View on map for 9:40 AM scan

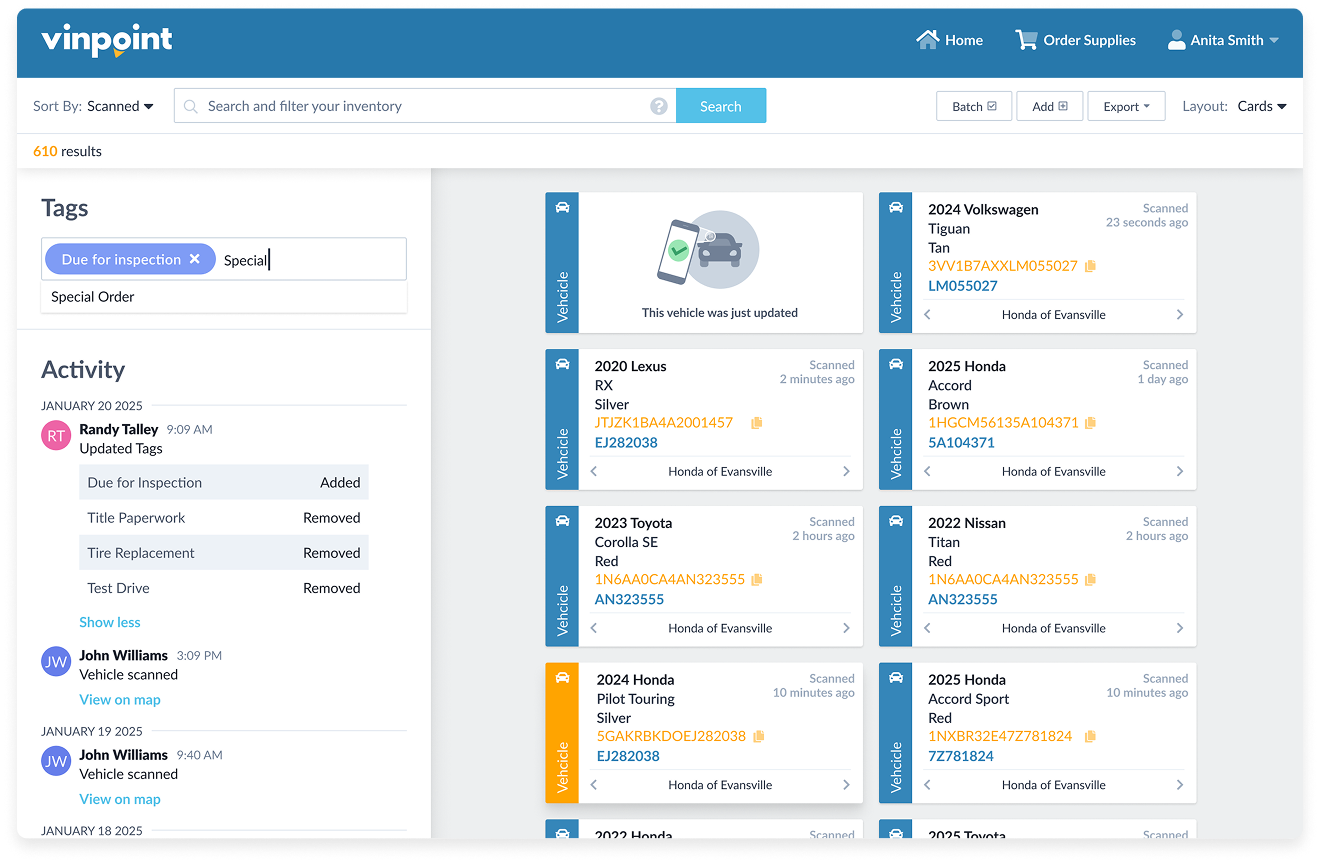coord(120,799)
